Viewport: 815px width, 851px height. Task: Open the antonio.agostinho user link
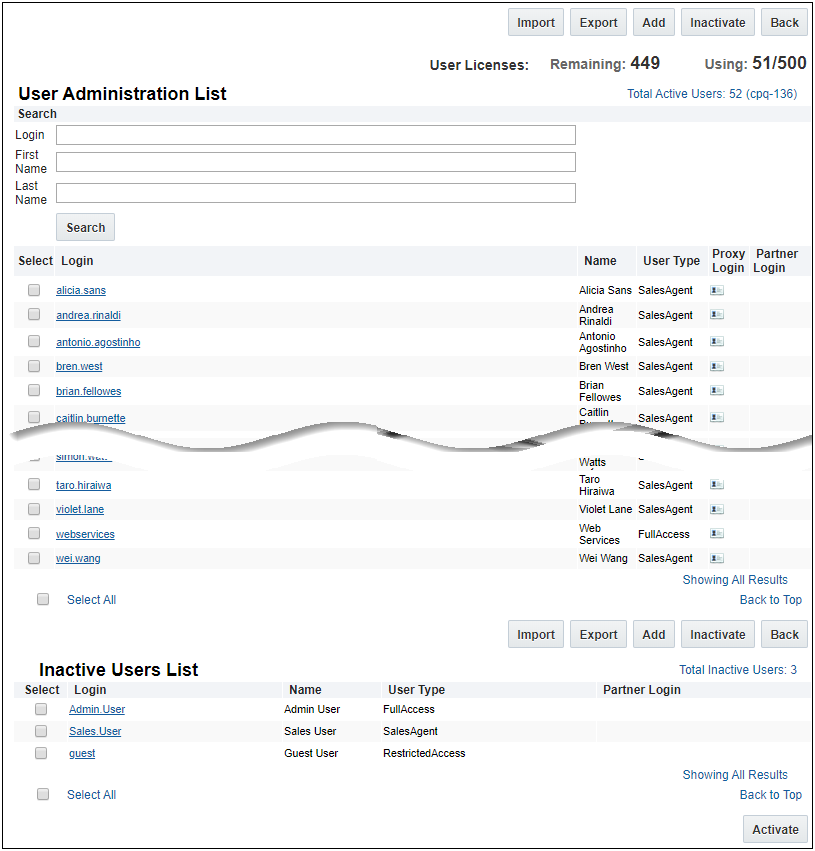[98, 342]
